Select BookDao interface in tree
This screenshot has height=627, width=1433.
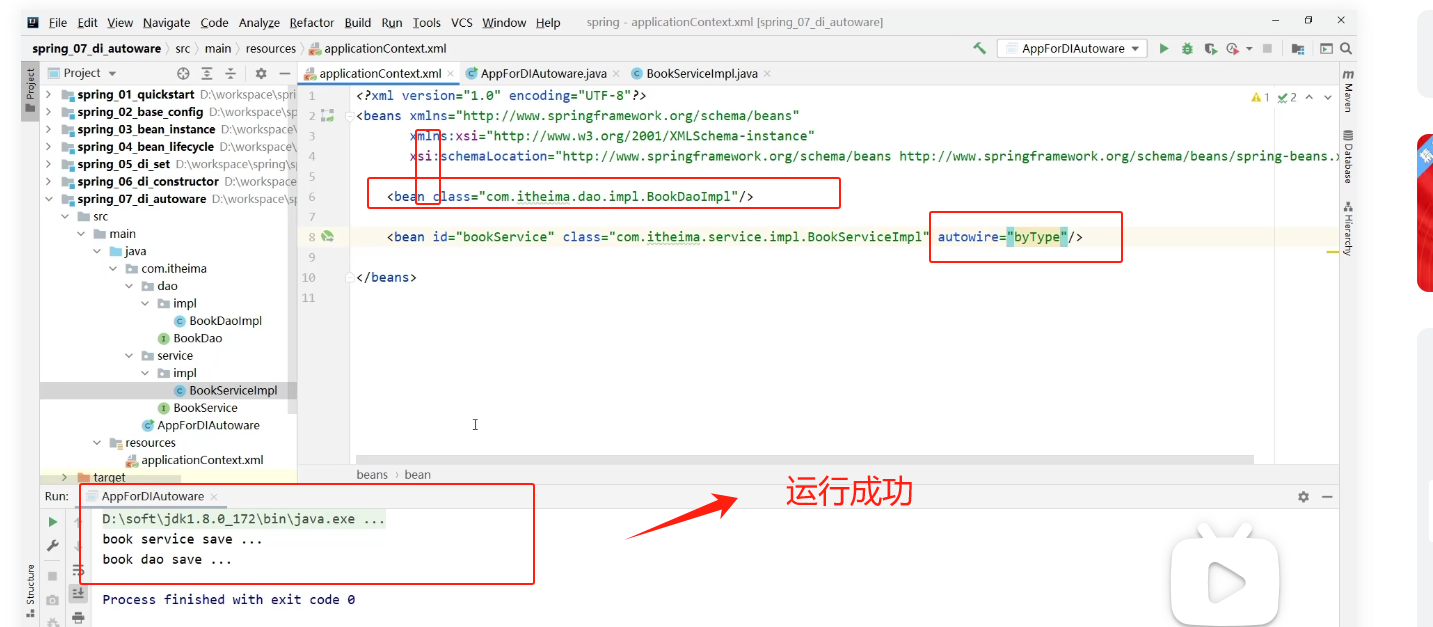click(x=197, y=338)
